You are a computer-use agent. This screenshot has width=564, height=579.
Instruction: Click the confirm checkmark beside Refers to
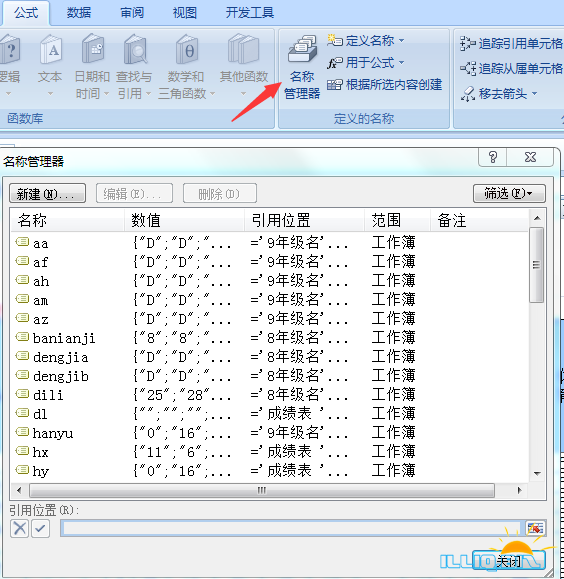41,528
